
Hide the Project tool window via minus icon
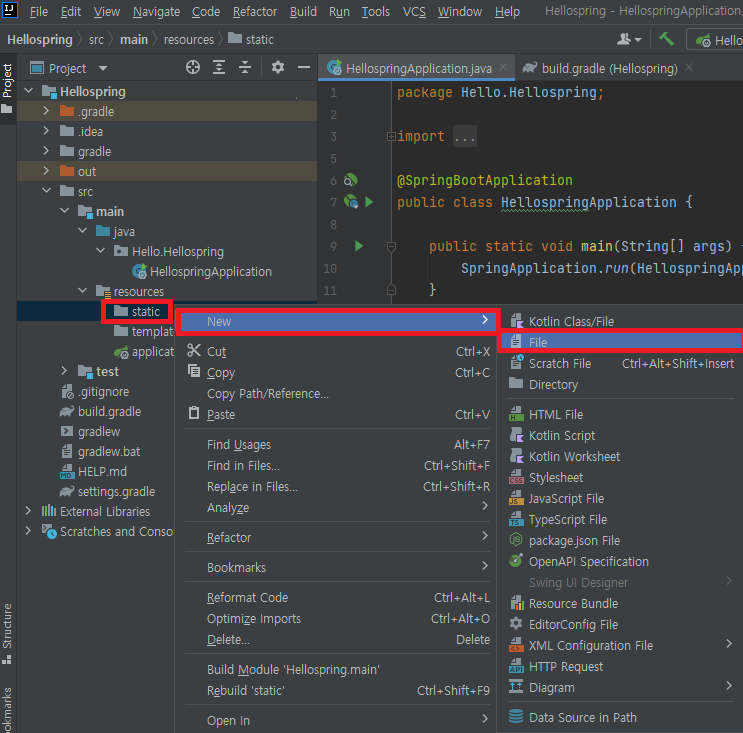point(304,68)
